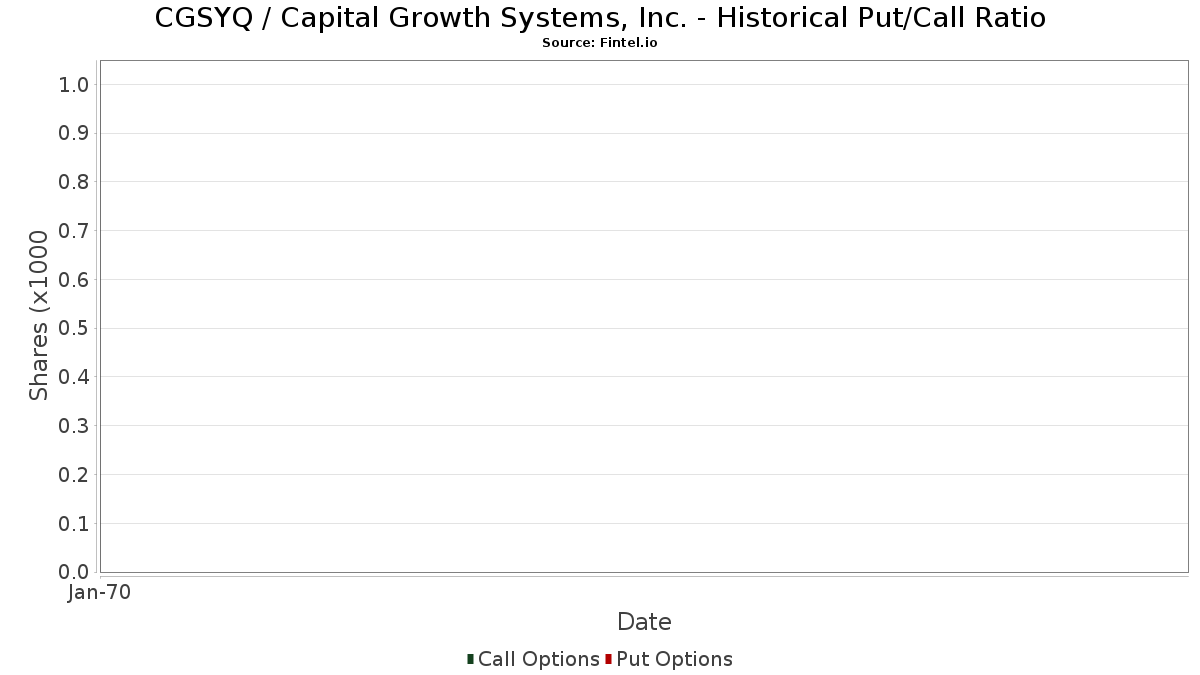
Task: Click the Source: Fintel.io subtitle
Action: tap(600, 43)
